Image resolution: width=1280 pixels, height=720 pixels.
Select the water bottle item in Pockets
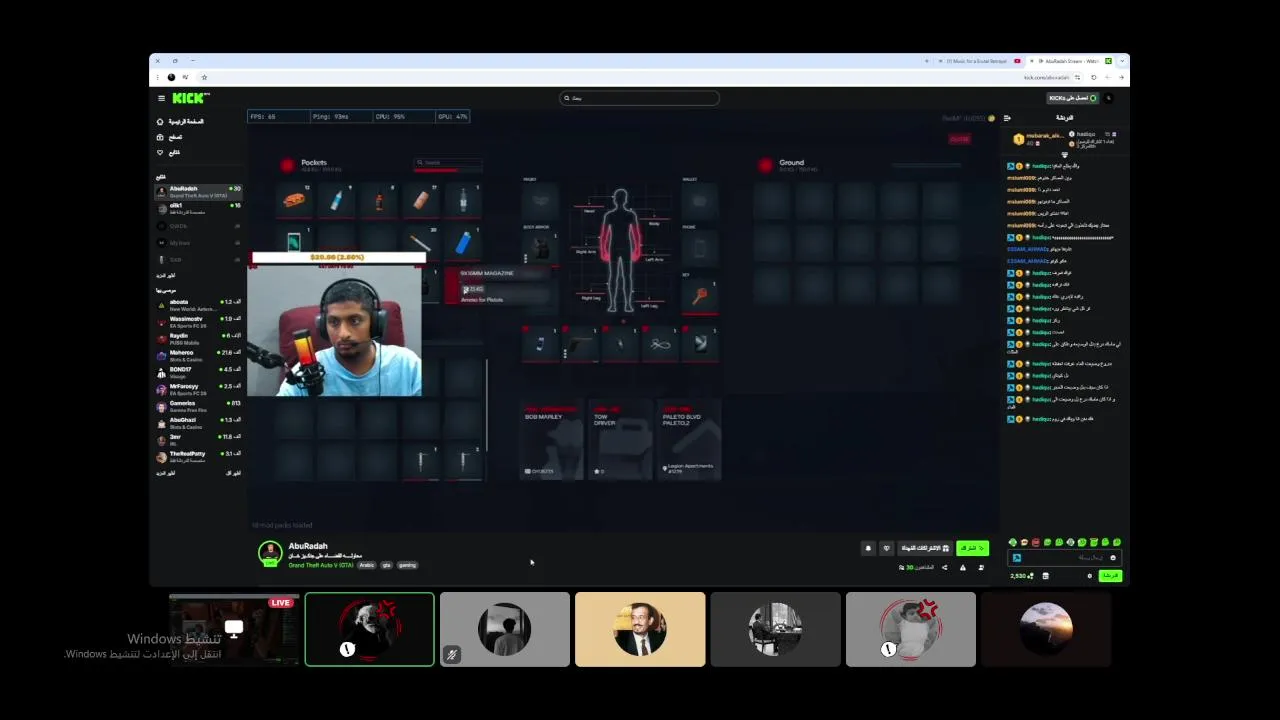336,200
